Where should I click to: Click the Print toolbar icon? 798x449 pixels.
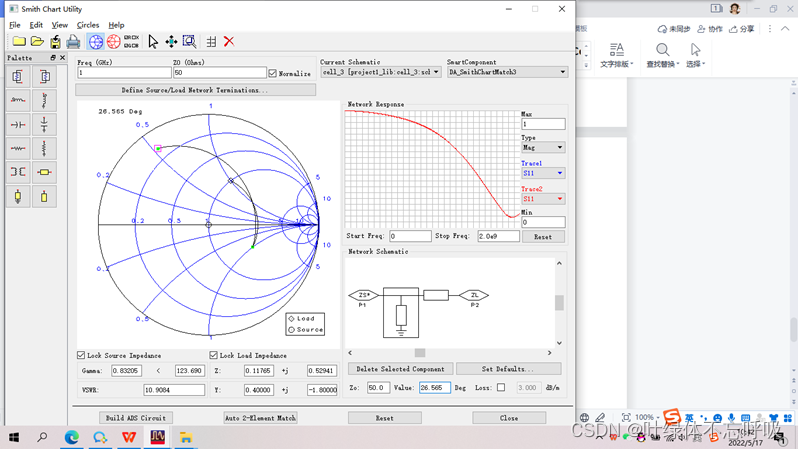click(73, 42)
